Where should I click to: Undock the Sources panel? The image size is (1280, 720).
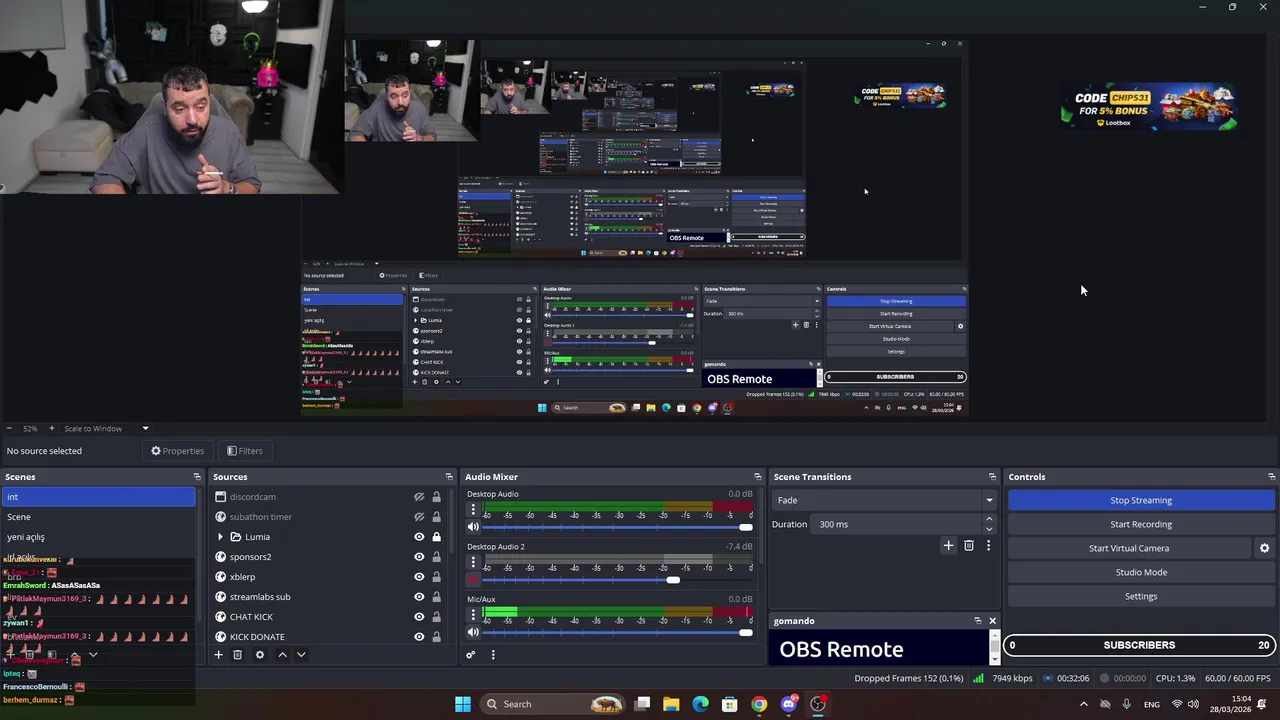tap(449, 477)
